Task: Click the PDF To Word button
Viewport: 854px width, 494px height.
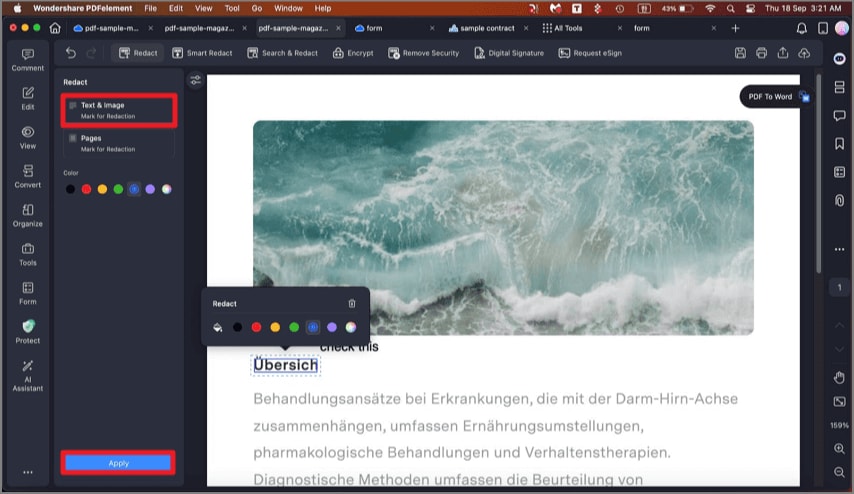Action: [x=776, y=96]
